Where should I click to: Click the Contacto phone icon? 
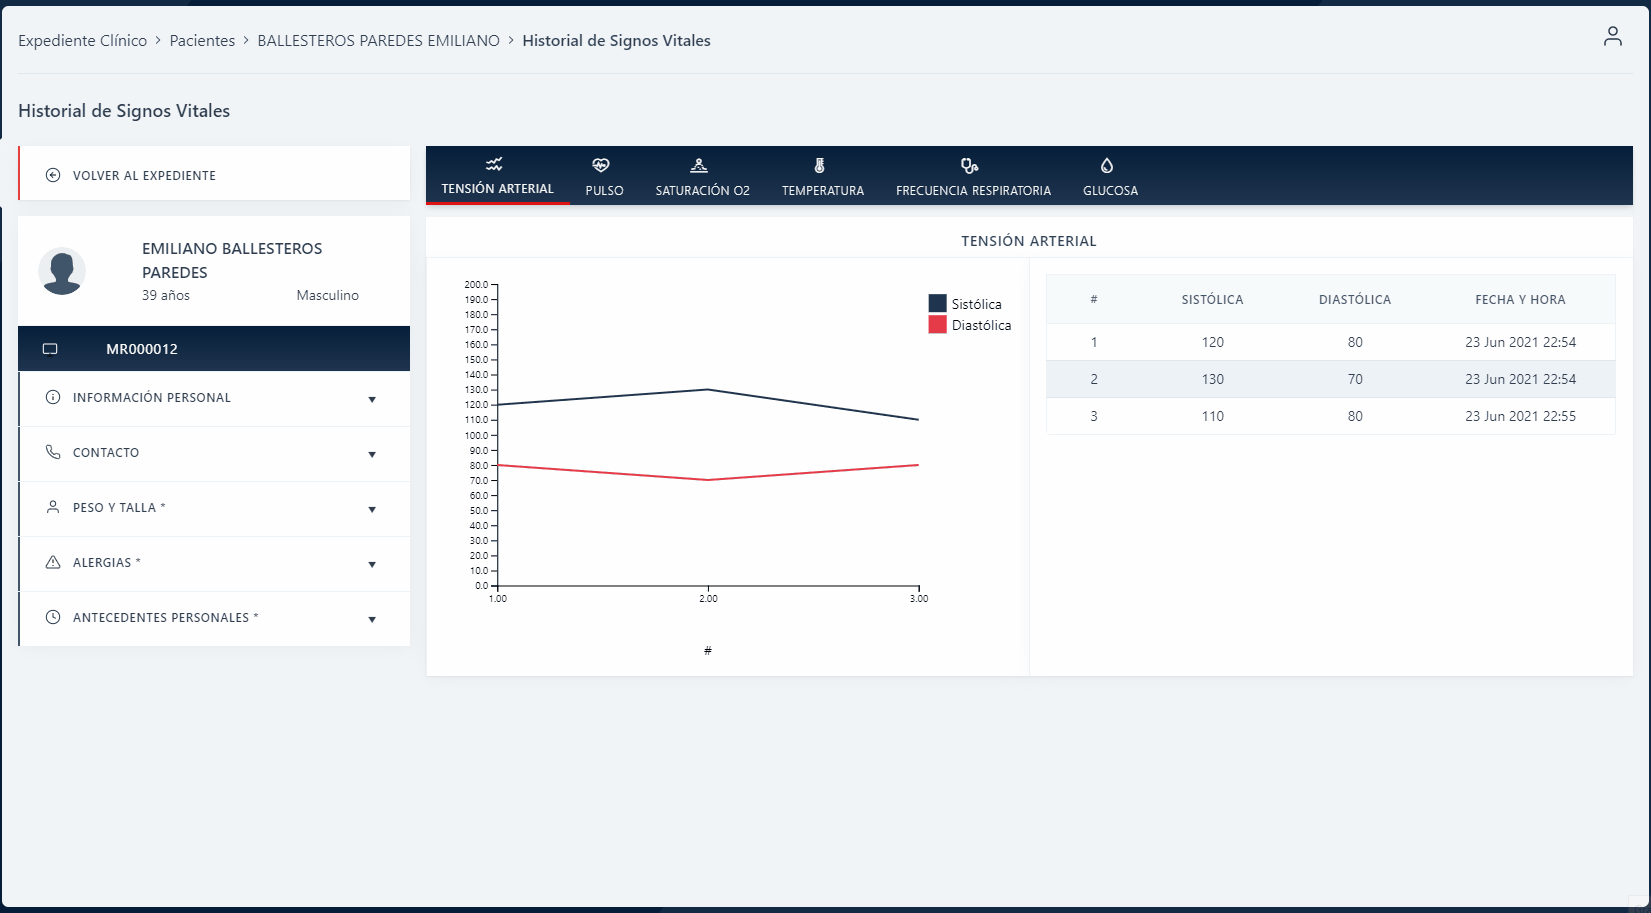tap(53, 452)
